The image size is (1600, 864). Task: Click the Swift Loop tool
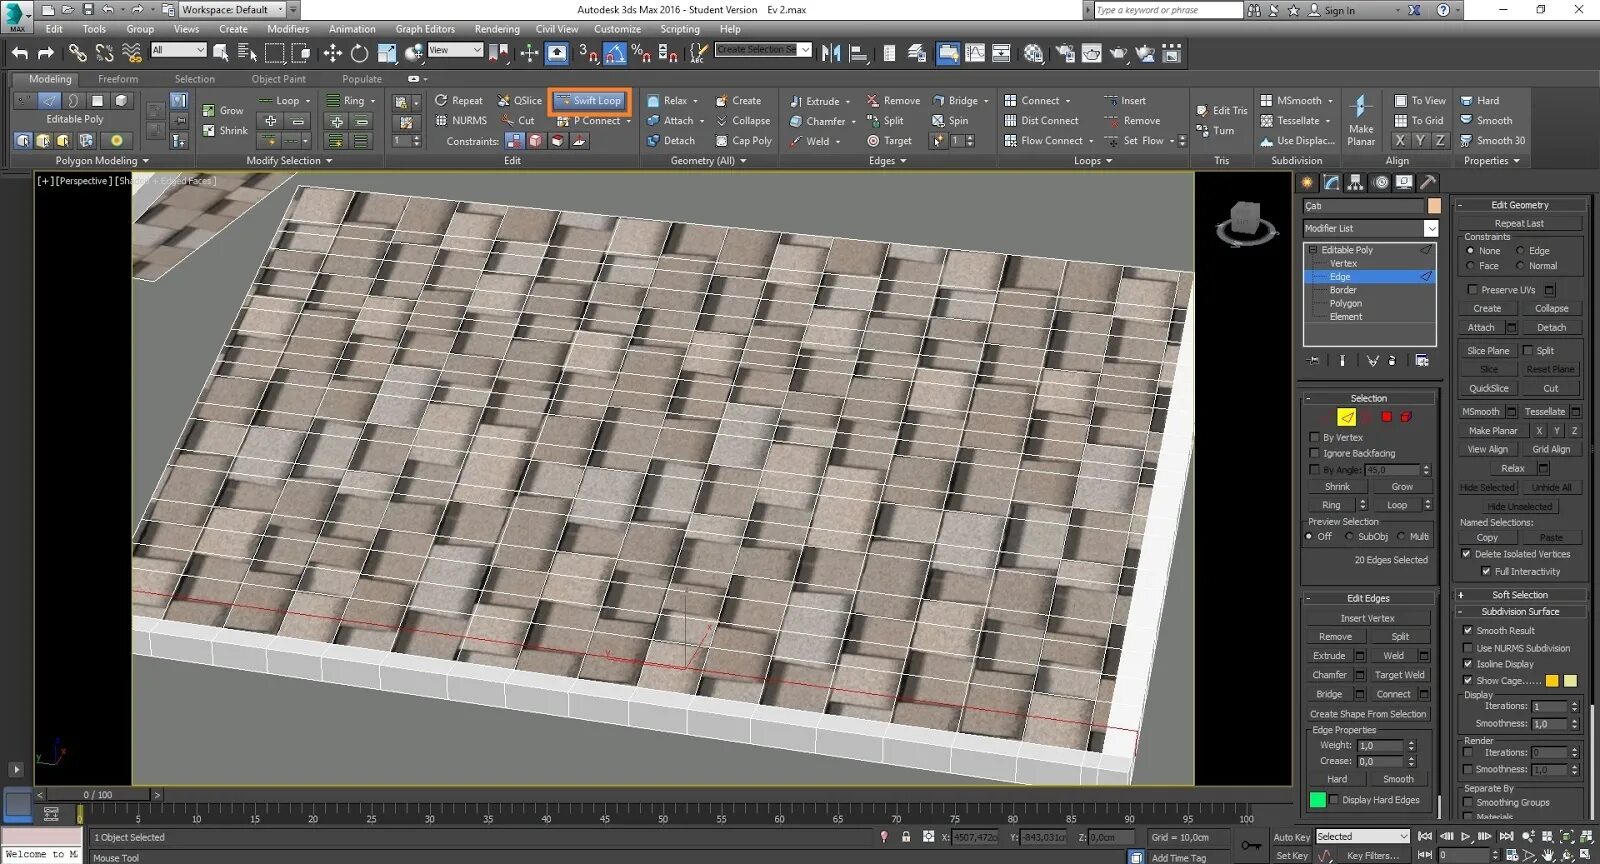589,100
